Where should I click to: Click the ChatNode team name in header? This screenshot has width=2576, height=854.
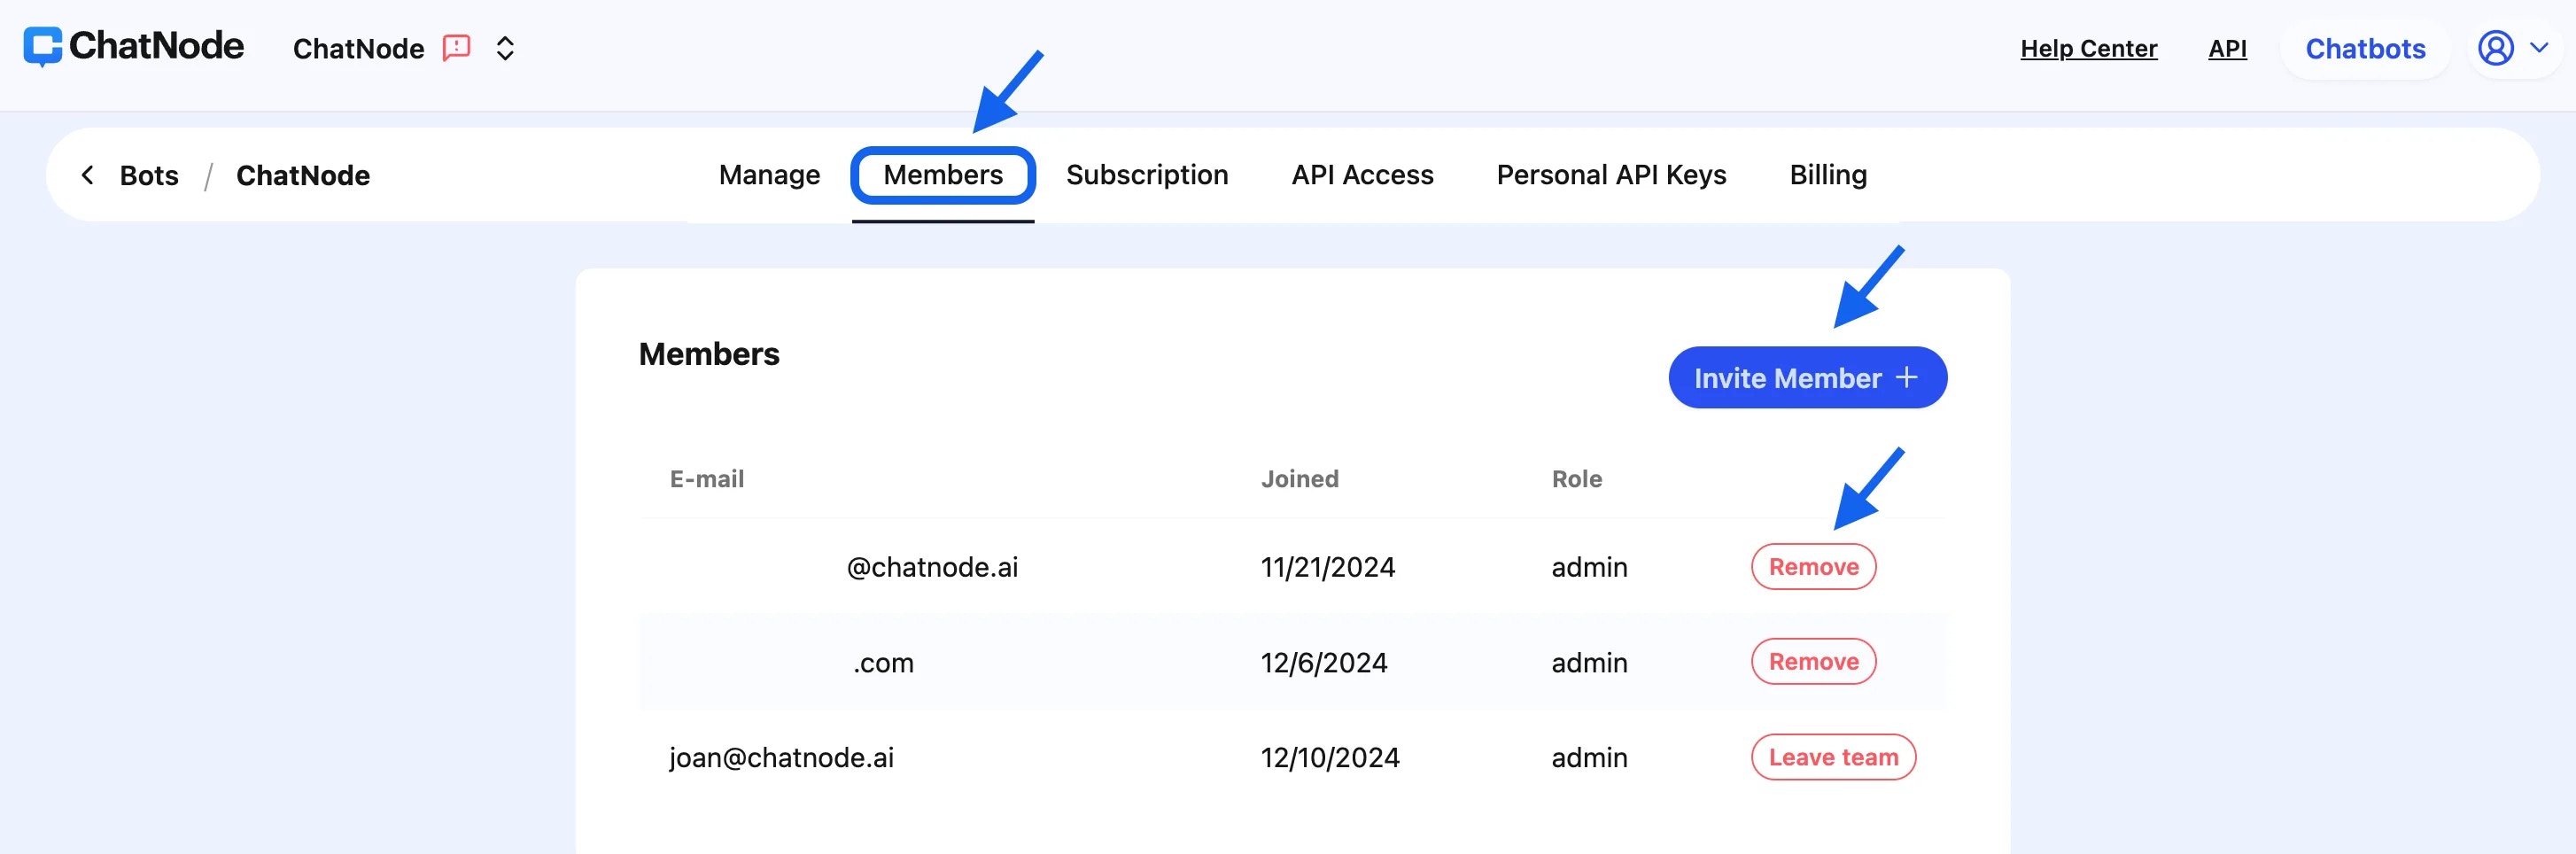click(x=358, y=48)
